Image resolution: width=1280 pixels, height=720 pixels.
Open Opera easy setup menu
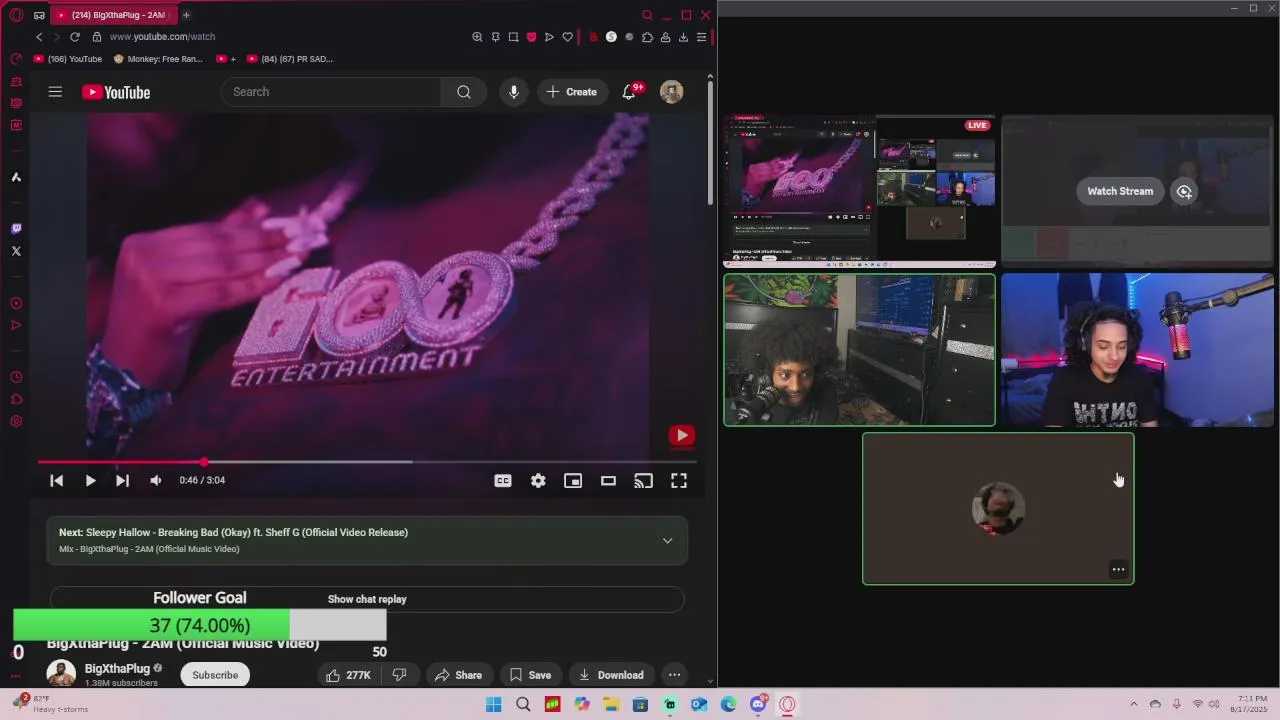tap(702, 37)
